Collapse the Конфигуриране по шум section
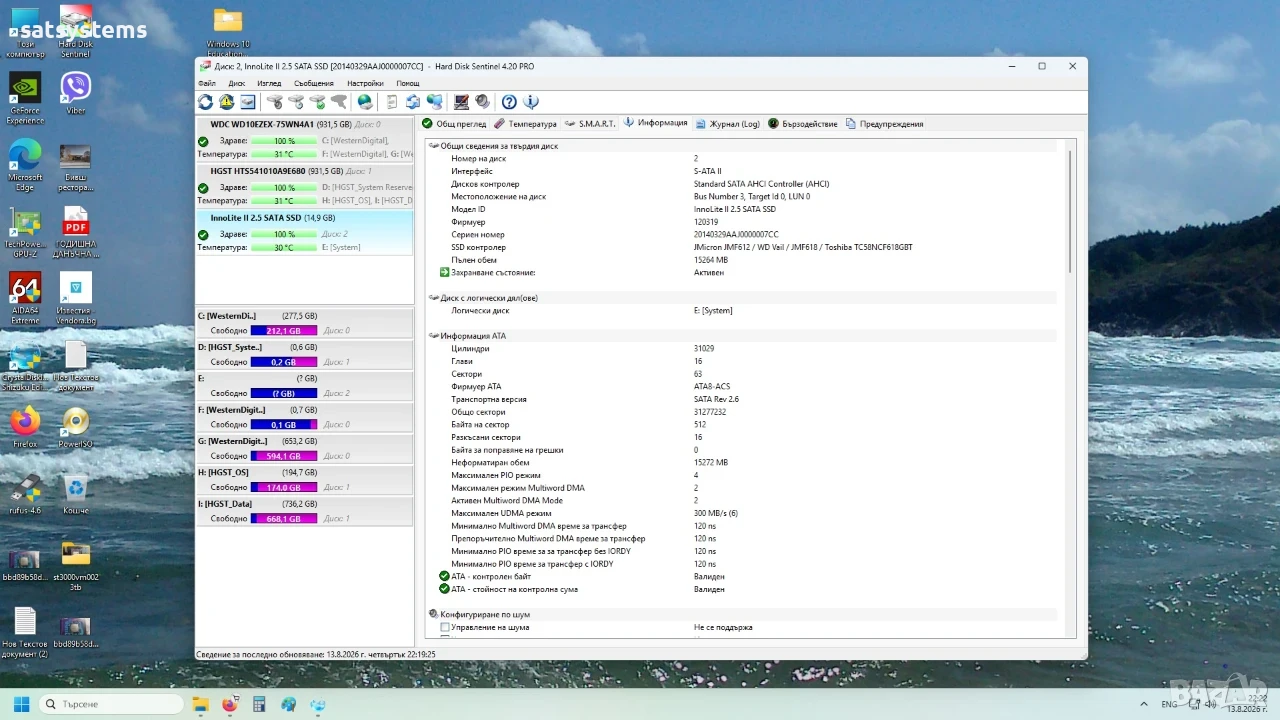 (x=434, y=614)
